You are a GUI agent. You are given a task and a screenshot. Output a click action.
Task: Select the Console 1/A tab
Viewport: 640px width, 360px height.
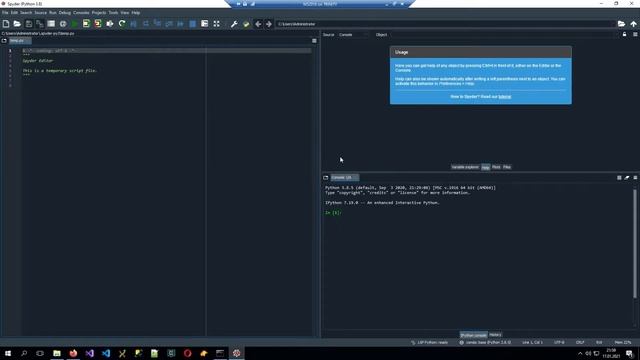(344, 178)
